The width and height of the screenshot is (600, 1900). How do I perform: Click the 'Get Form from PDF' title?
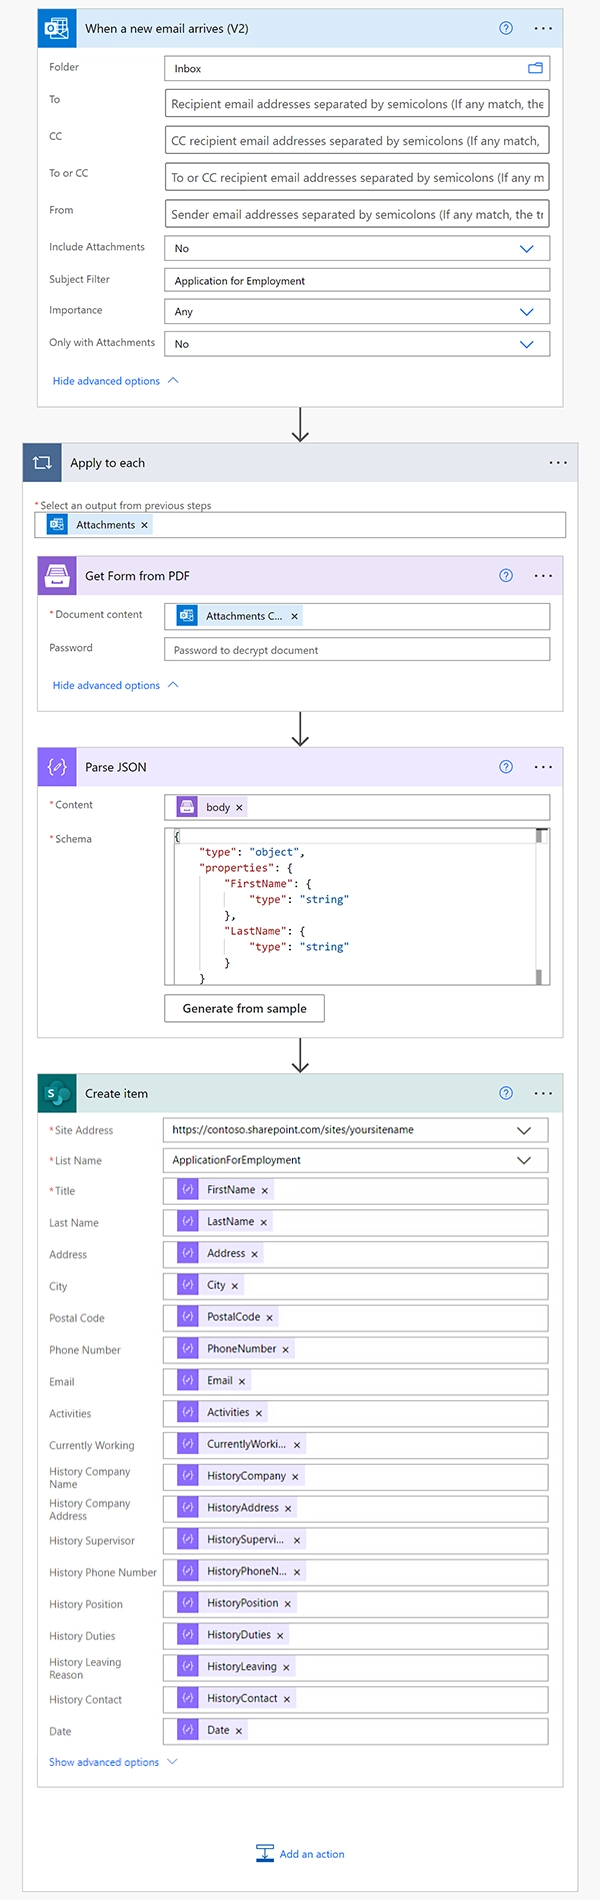coord(137,576)
